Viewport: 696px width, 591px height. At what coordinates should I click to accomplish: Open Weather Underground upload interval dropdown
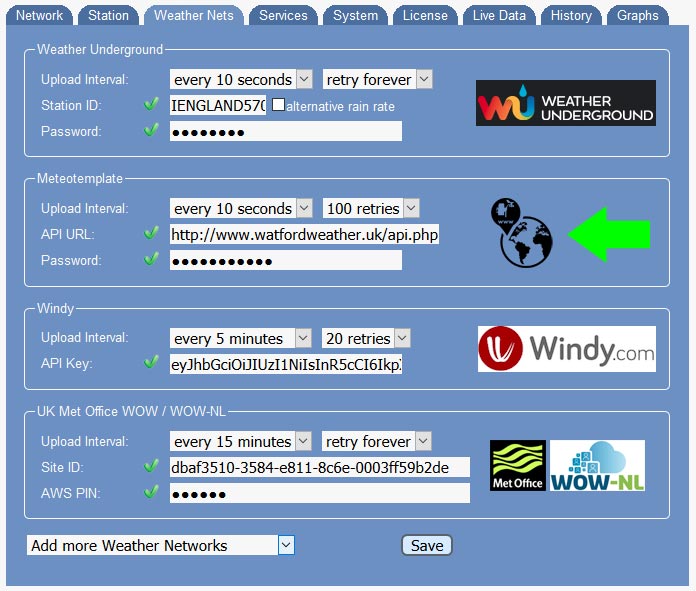[241, 79]
